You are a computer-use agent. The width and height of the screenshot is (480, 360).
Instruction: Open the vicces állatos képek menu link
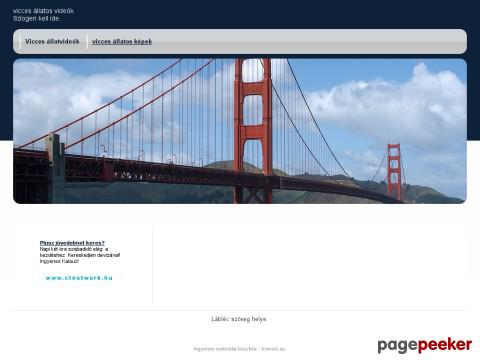(122, 42)
